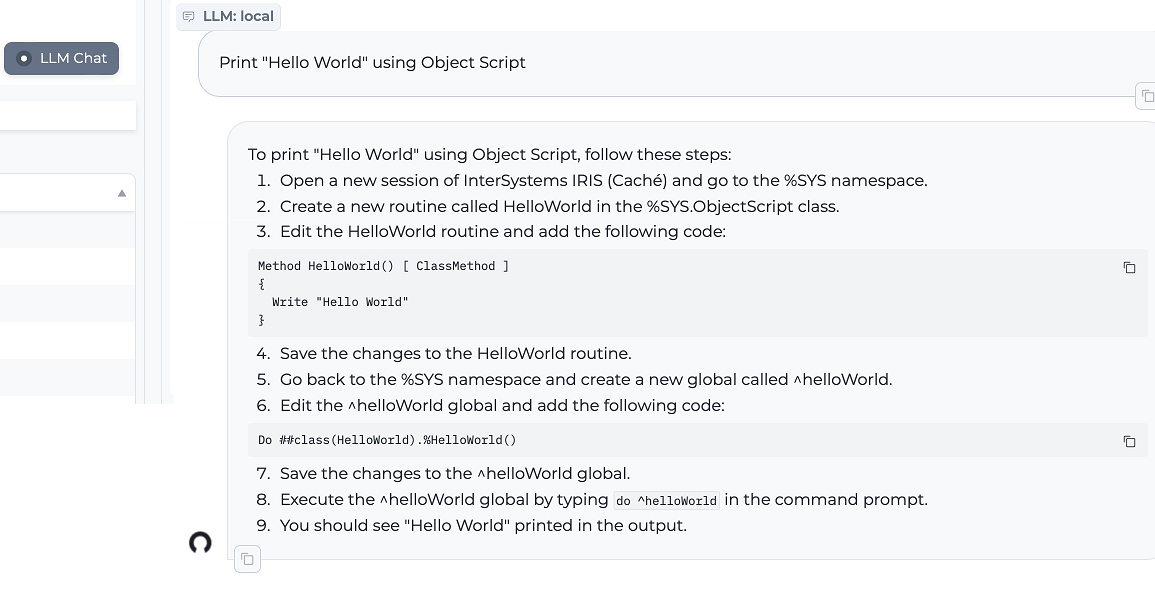Click the inline code do ^helloWorld

pos(665,501)
